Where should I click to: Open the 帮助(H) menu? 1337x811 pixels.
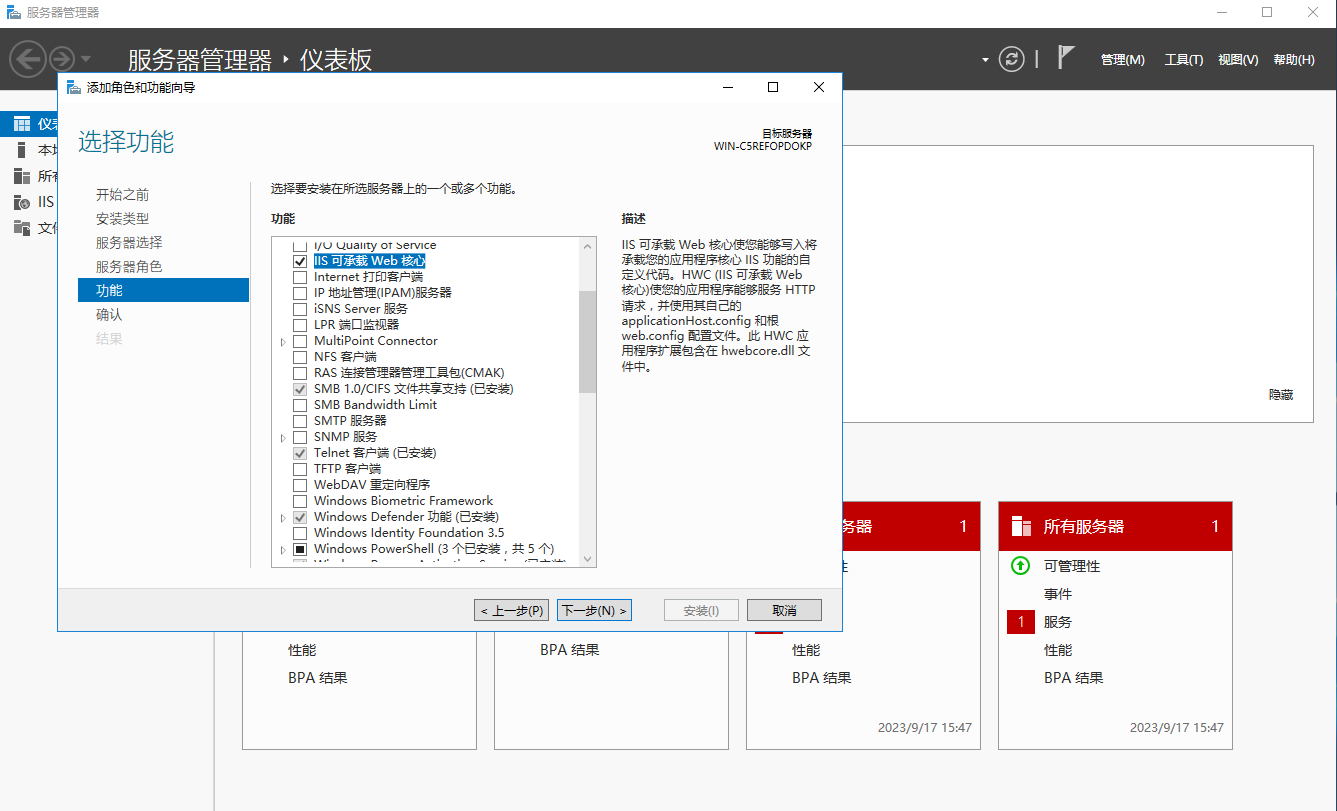pyautogui.click(x=1294, y=60)
